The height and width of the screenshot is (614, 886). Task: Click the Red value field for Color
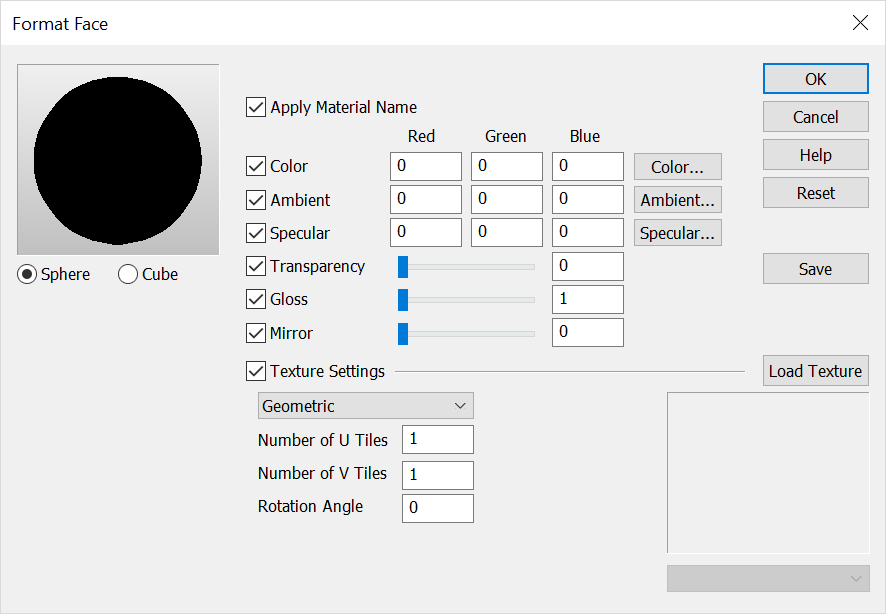tap(425, 166)
